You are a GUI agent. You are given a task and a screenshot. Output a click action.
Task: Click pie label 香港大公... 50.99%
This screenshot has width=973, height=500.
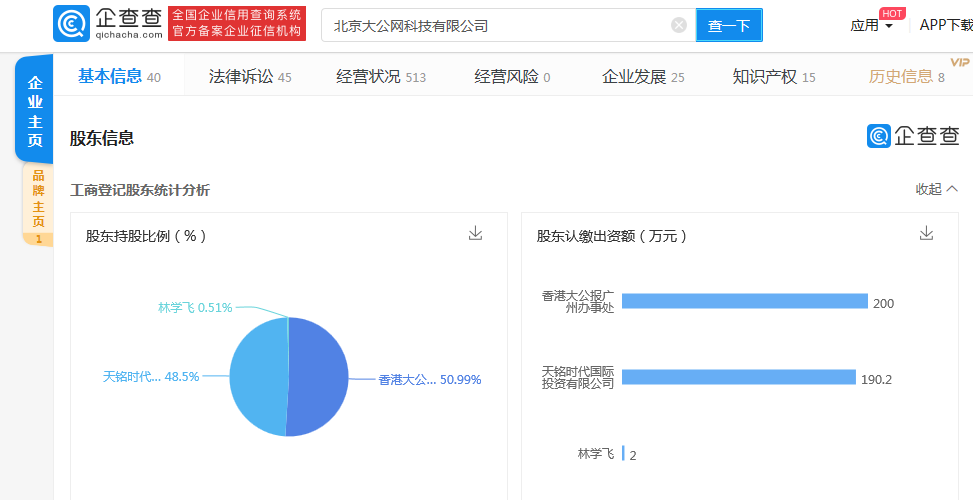click(x=430, y=380)
